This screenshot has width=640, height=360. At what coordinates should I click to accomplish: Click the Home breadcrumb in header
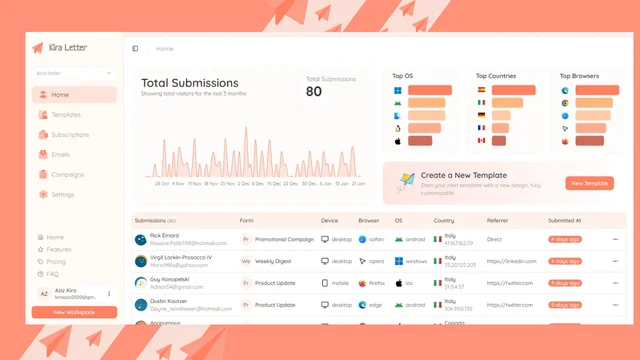(165, 49)
